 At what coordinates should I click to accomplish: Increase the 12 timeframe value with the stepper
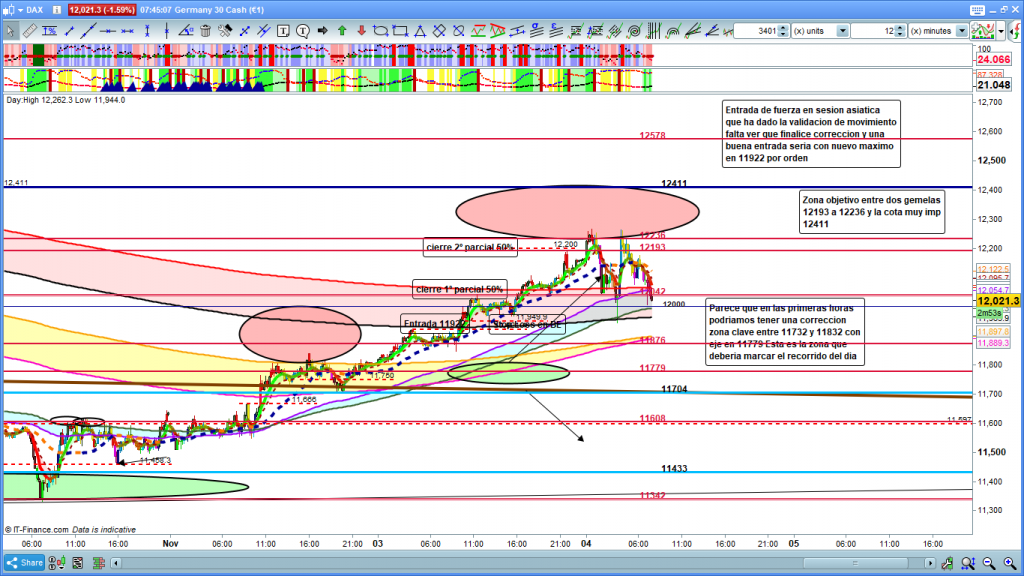point(900,28)
